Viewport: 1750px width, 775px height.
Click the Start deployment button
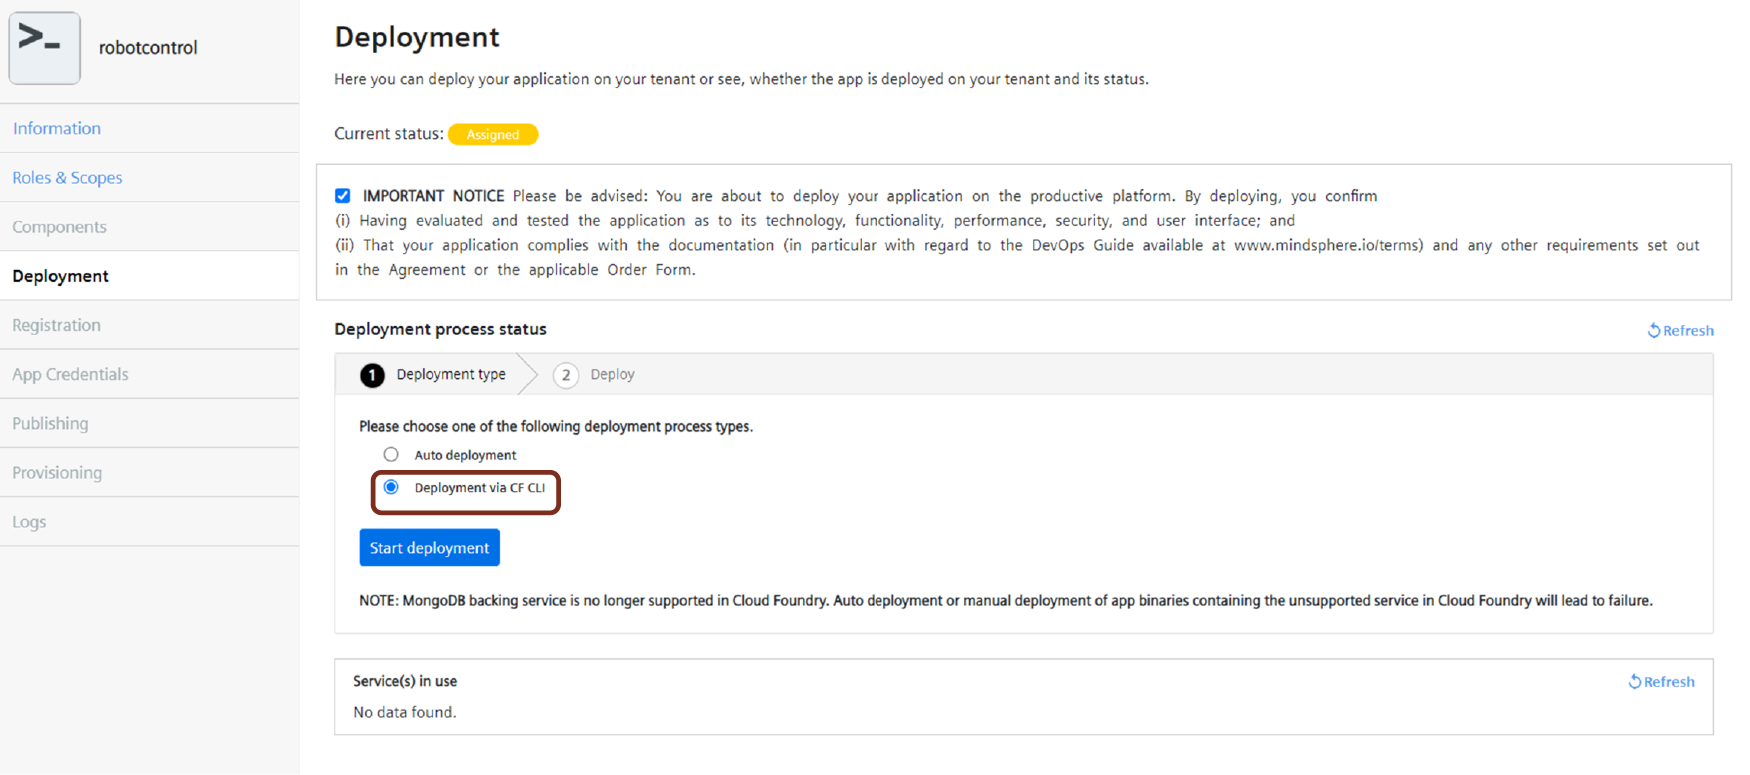429,548
